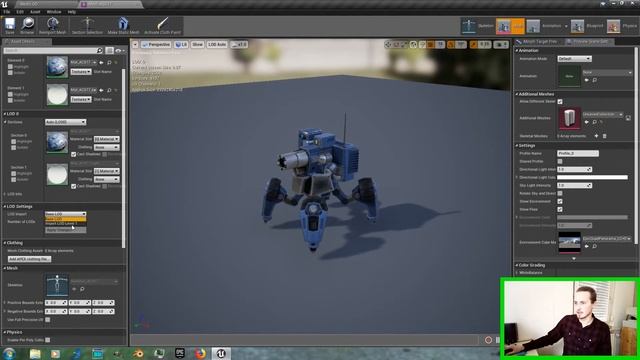Browse to Element 0 material asset

point(109,62)
